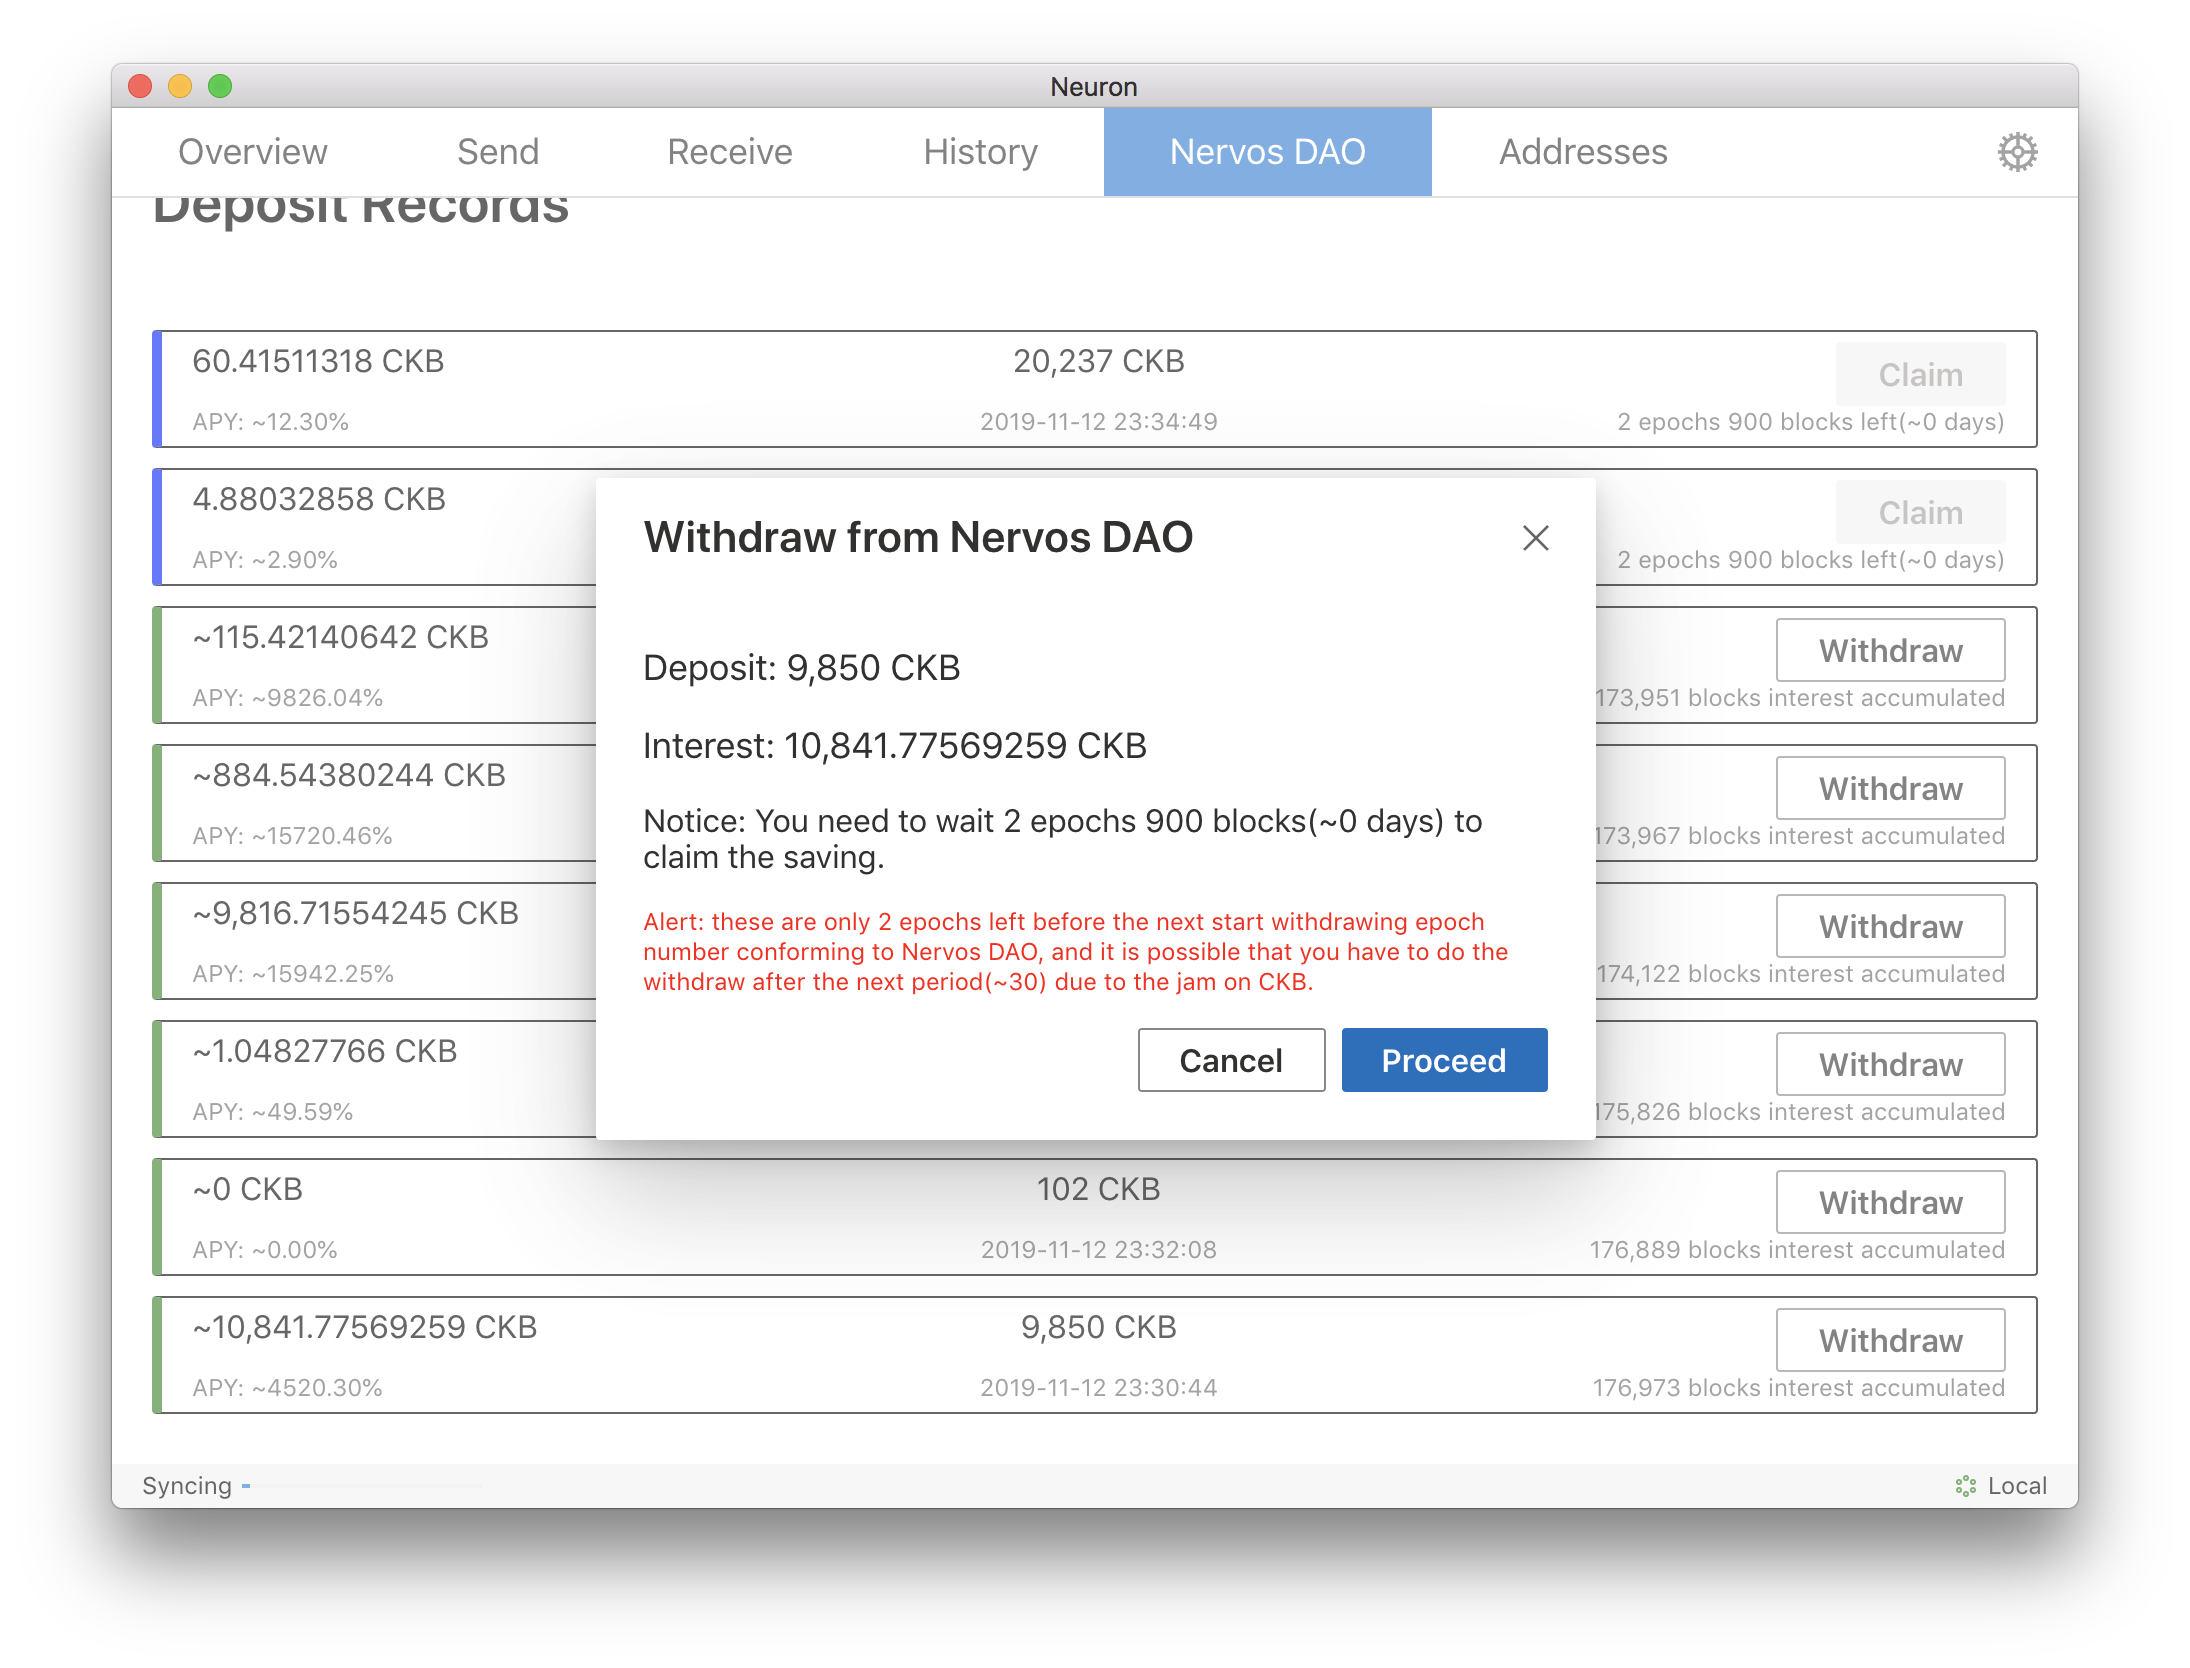Click the APY ~15942.25% label

point(293,974)
